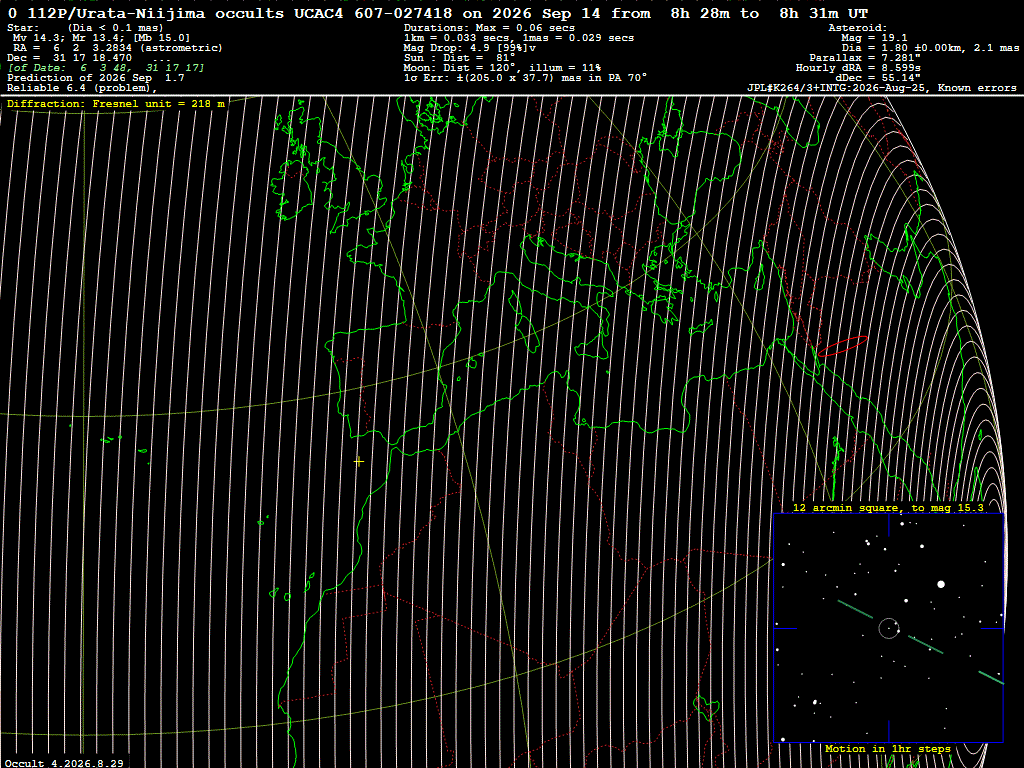Click the yellow cross marker on map
The image size is (1024, 768).
tap(359, 462)
